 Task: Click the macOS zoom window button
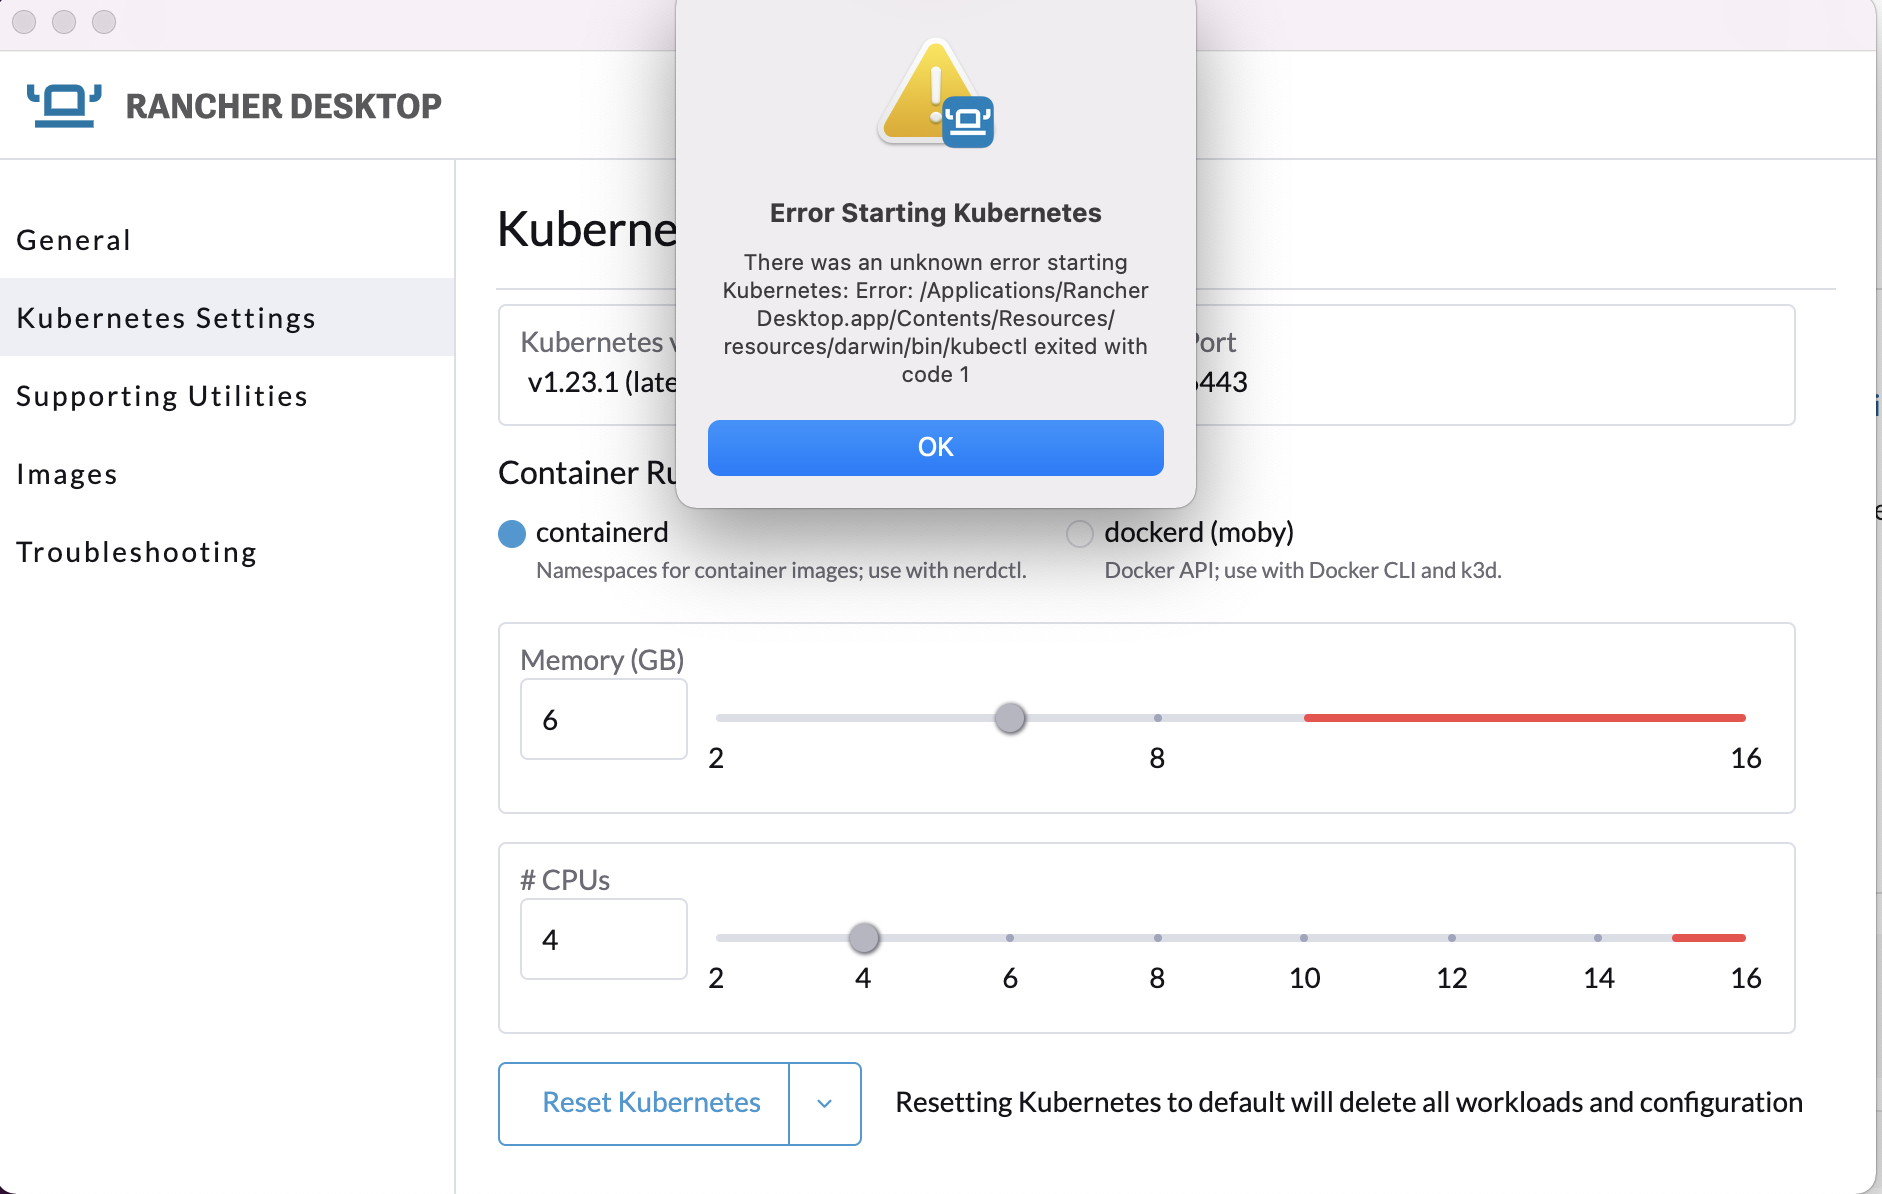click(104, 22)
